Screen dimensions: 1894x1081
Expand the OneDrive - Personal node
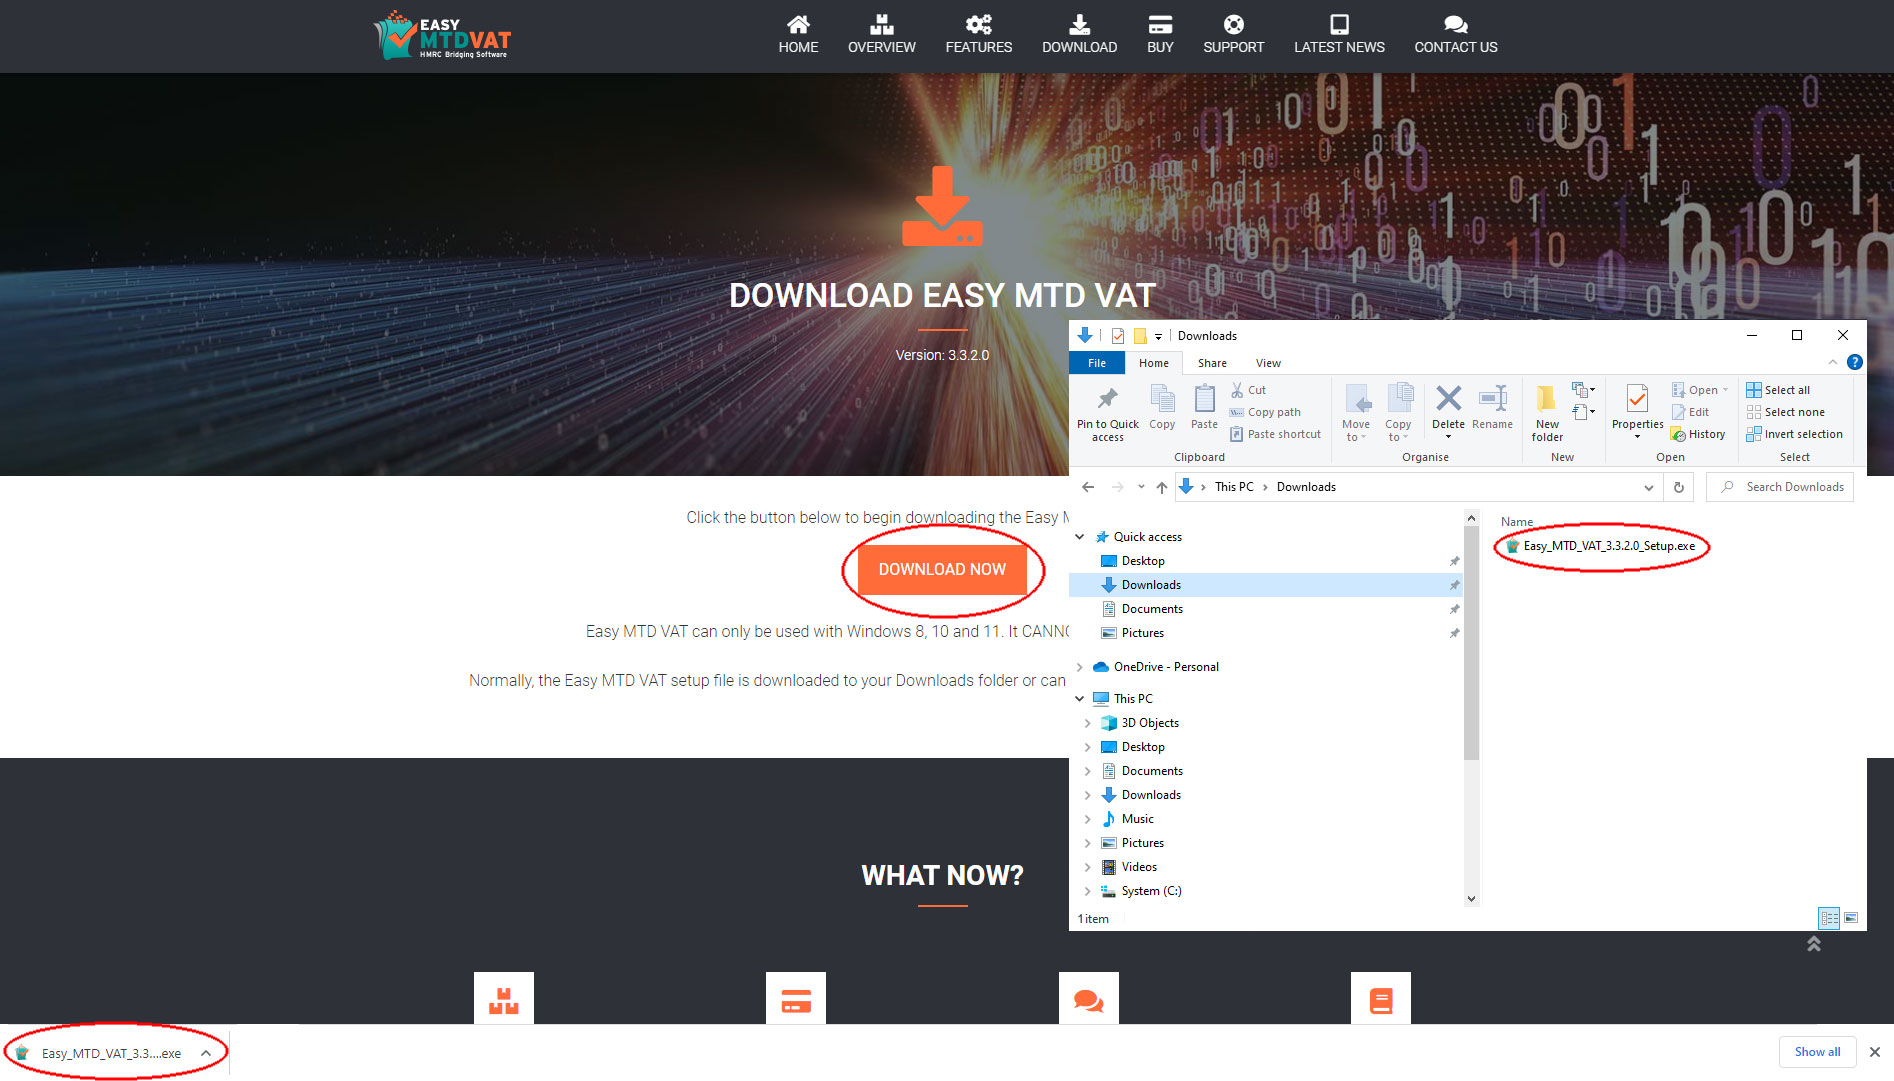1080,667
